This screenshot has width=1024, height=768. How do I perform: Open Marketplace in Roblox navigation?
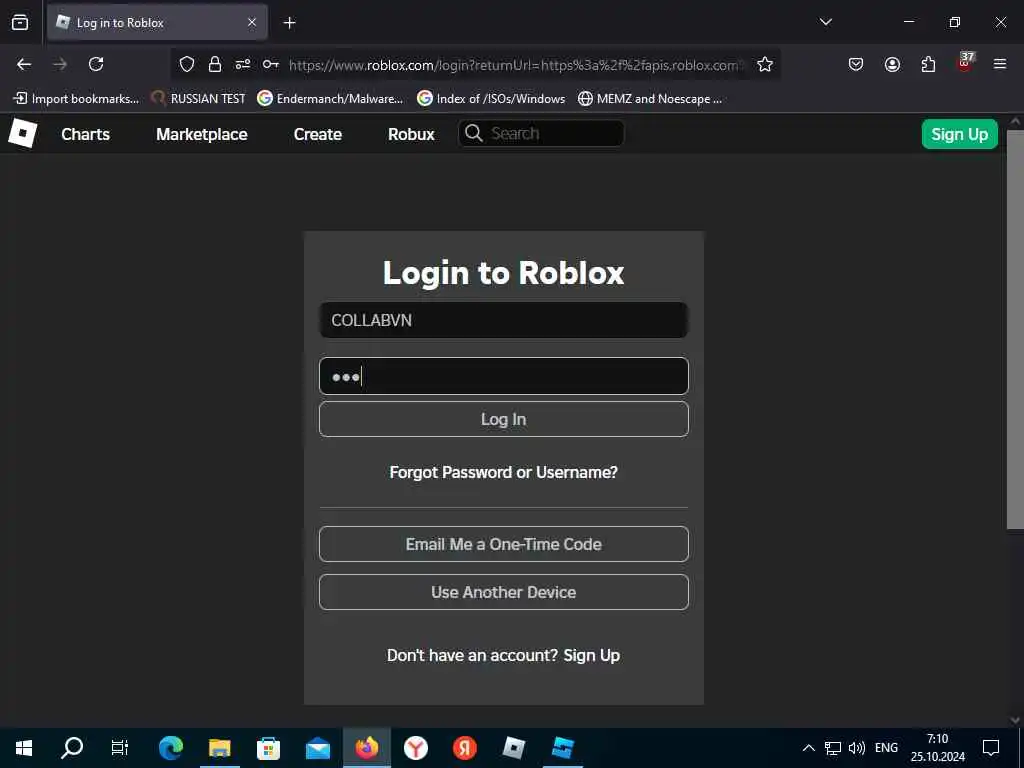tap(202, 134)
